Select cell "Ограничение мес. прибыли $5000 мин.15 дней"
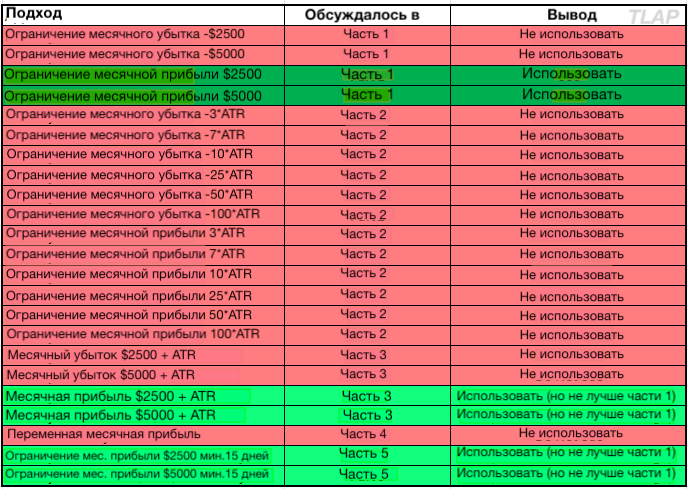Image resolution: width=688 pixels, height=489 pixels. click(x=144, y=475)
